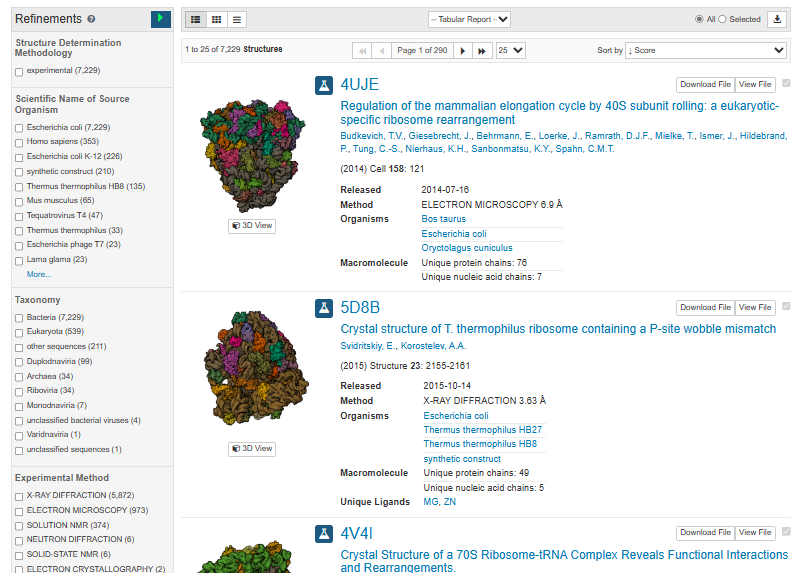
Task: Check the Thermus thermophilus HB8 (135) filter
Action: tap(19, 187)
